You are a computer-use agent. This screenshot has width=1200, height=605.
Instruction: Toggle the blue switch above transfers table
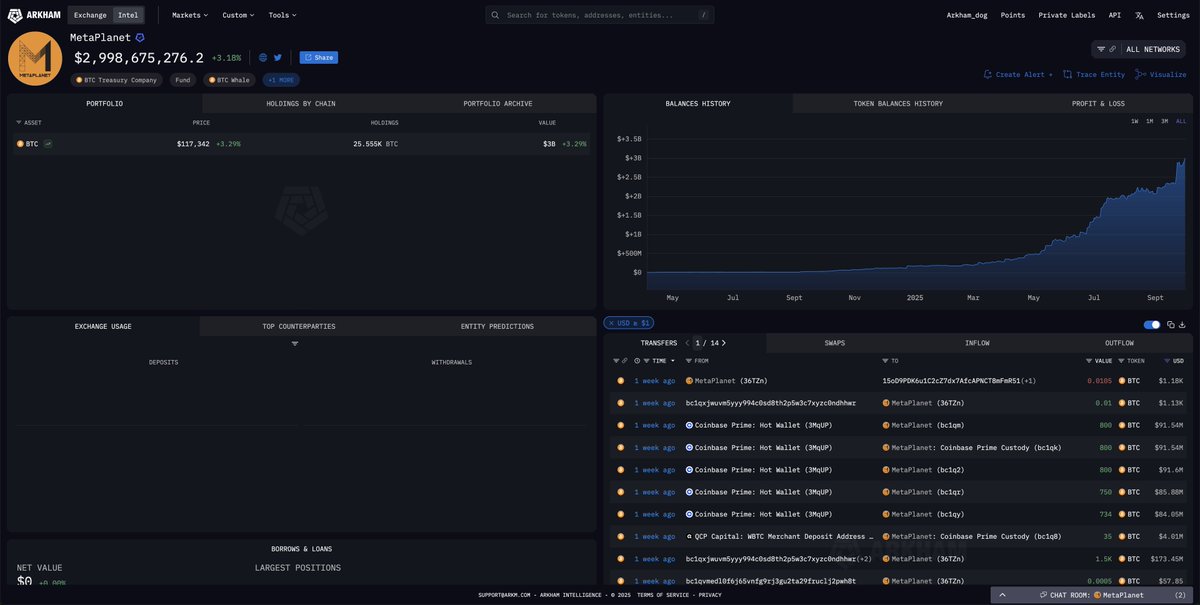[1152, 324]
